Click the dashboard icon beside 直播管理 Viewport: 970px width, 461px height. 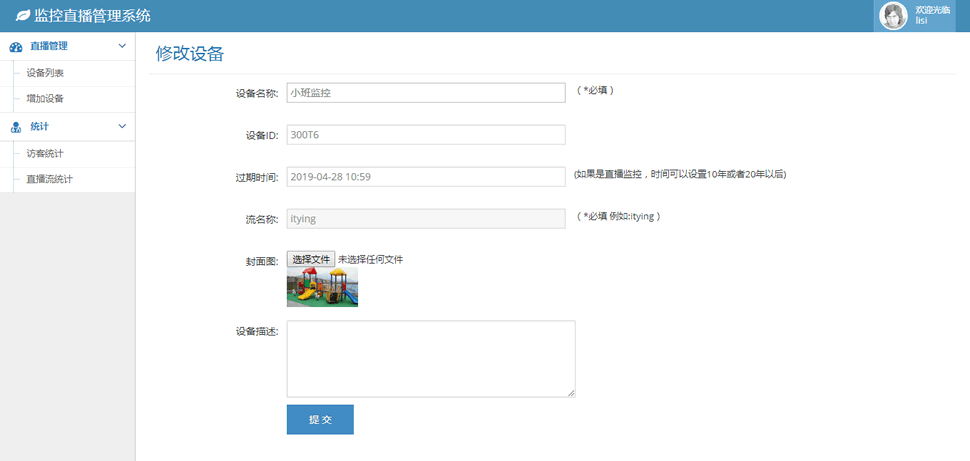pos(16,46)
